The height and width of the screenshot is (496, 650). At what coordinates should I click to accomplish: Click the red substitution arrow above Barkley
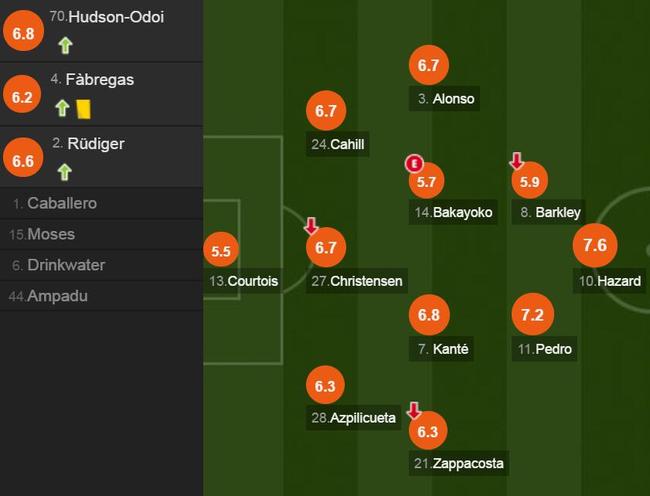tap(517, 161)
